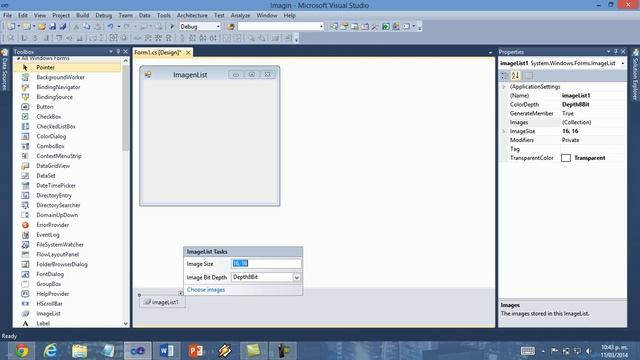Image resolution: width=640 pixels, height=360 pixels.
Task: Click Save All icon in toolbar
Action: (63, 27)
